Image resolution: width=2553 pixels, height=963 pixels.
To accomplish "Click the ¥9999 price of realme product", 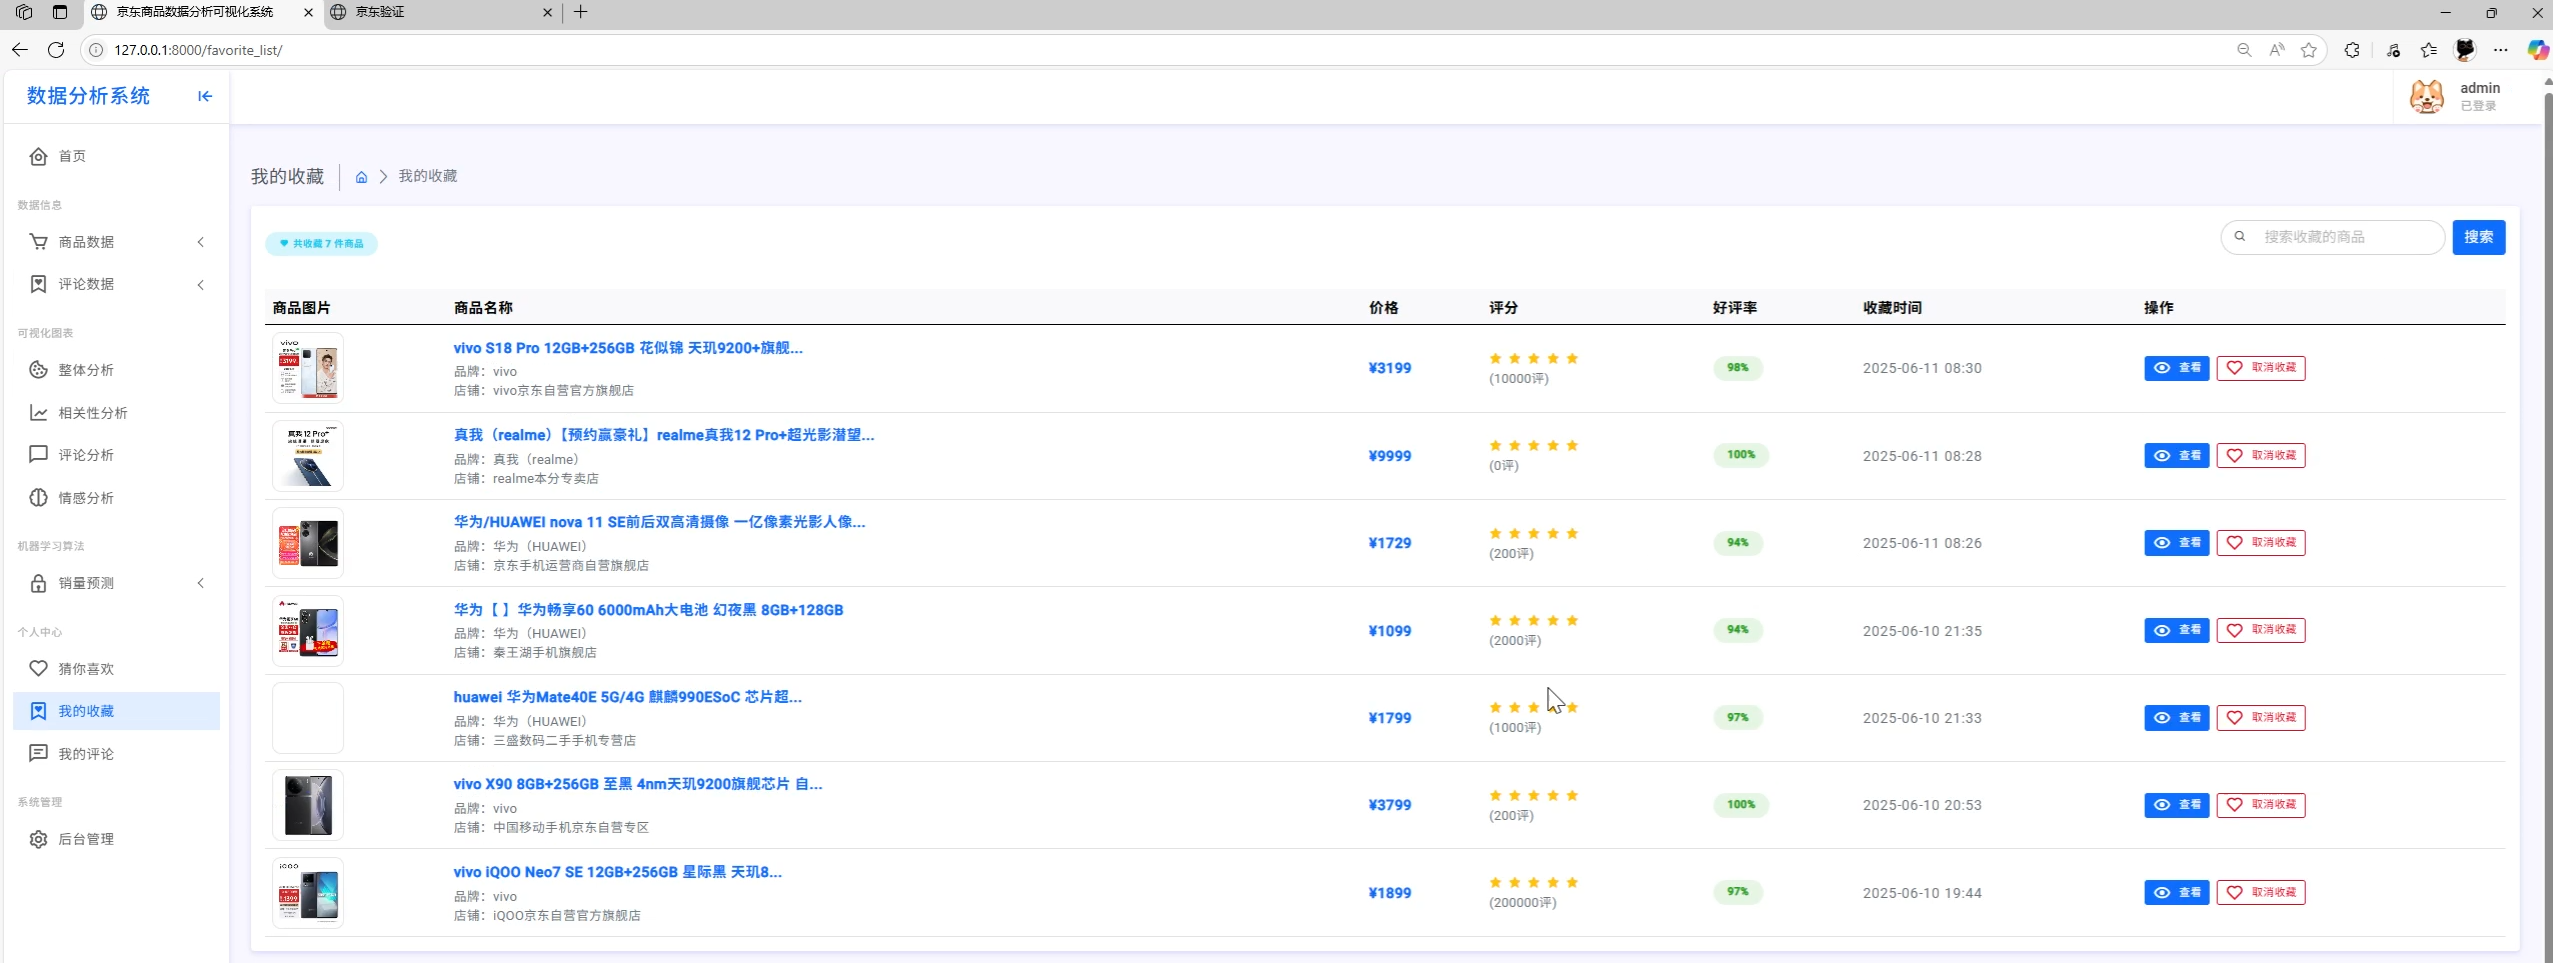I will [x=1390, y=456].
